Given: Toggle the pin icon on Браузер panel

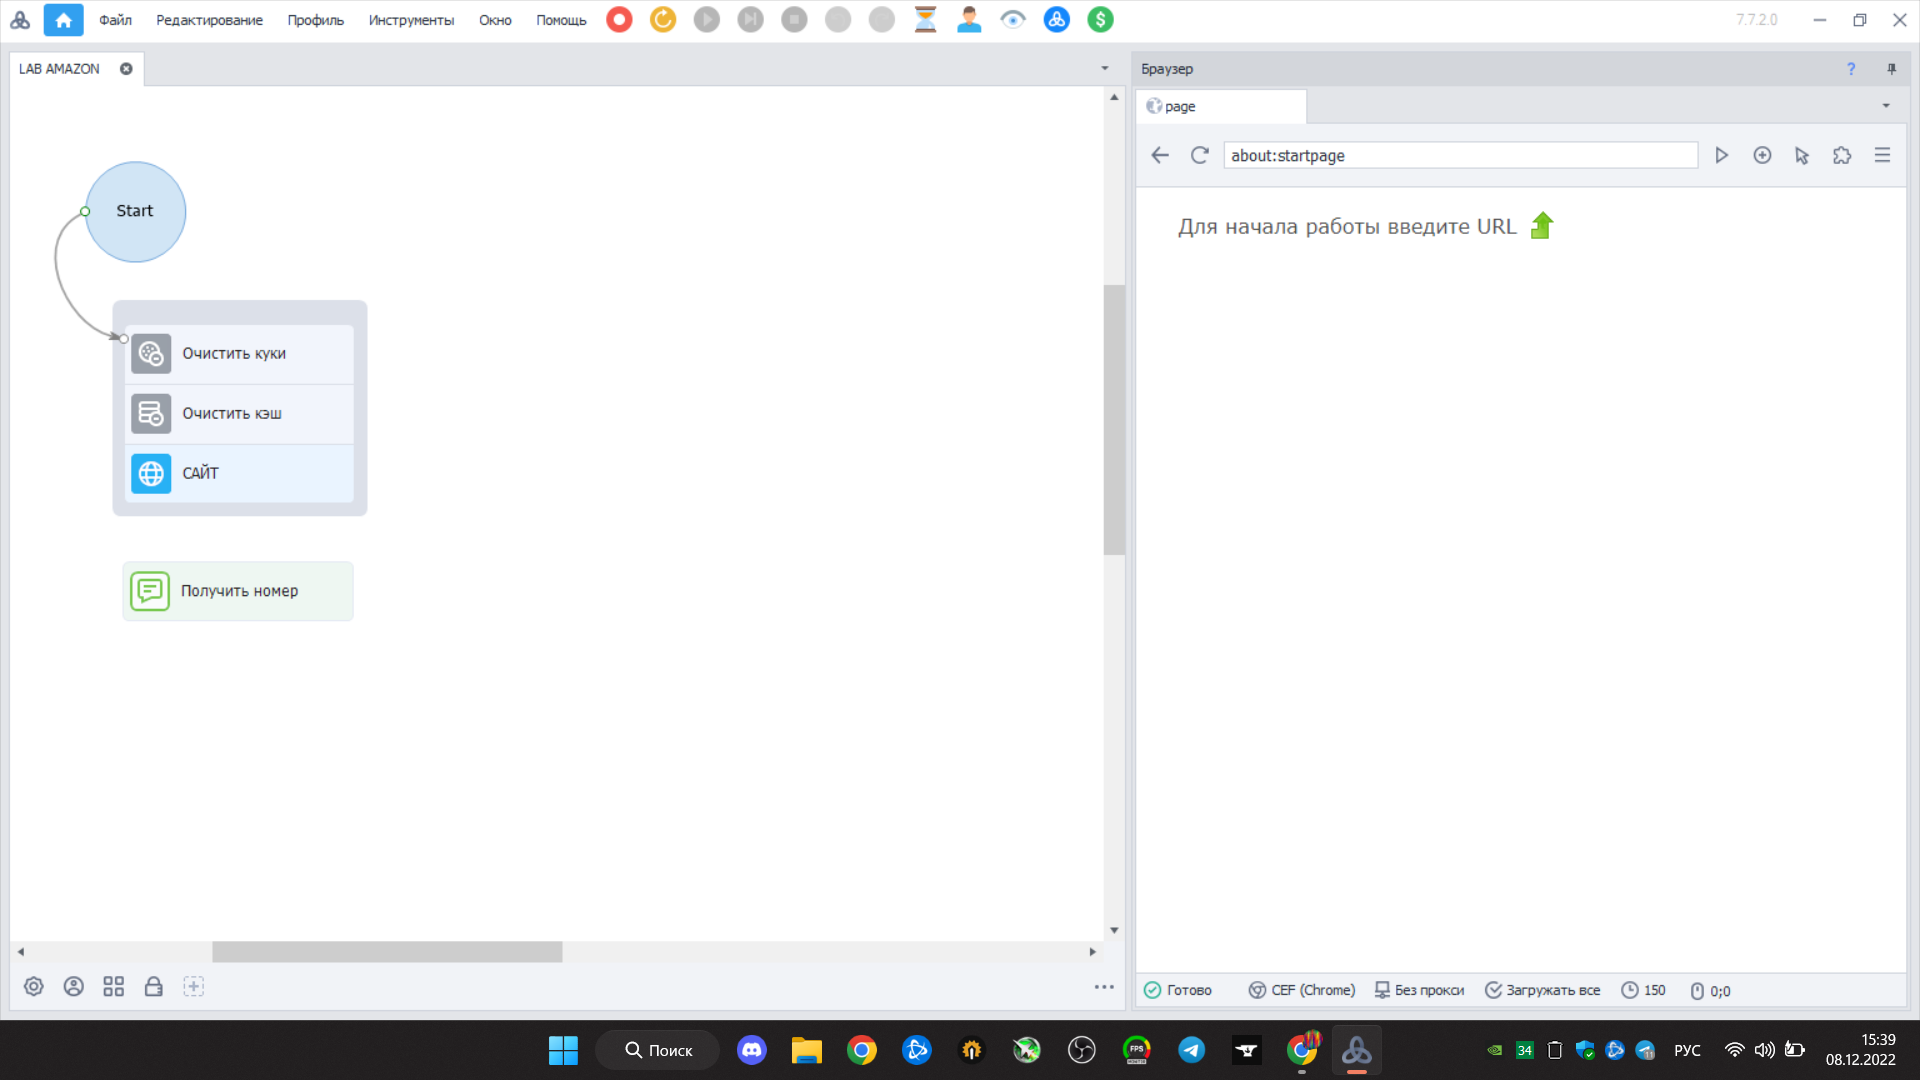Looking at the screenshot, I should pos(1891,69).
